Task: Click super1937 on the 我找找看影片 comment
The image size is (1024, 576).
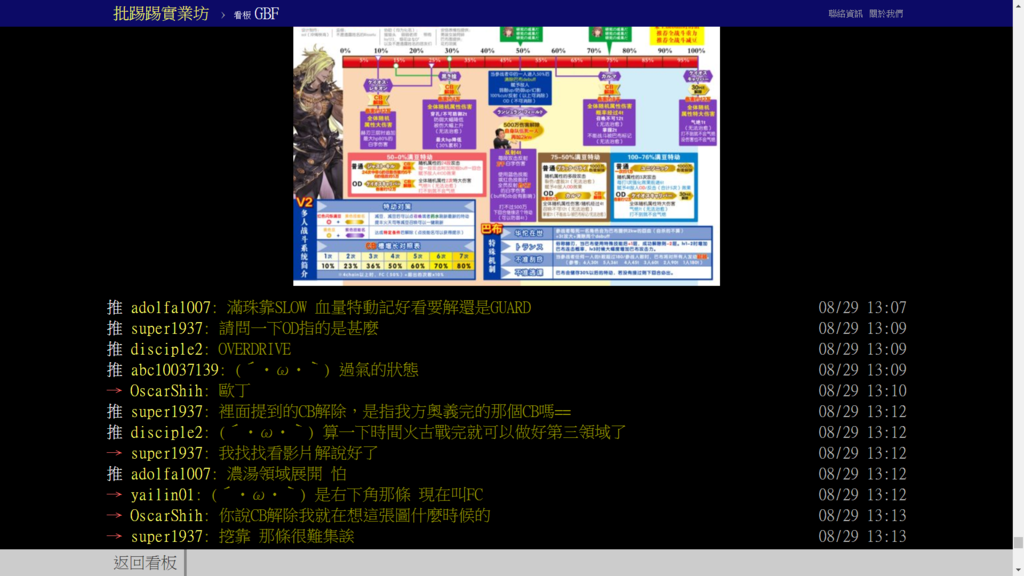Action: click(167, 453)
